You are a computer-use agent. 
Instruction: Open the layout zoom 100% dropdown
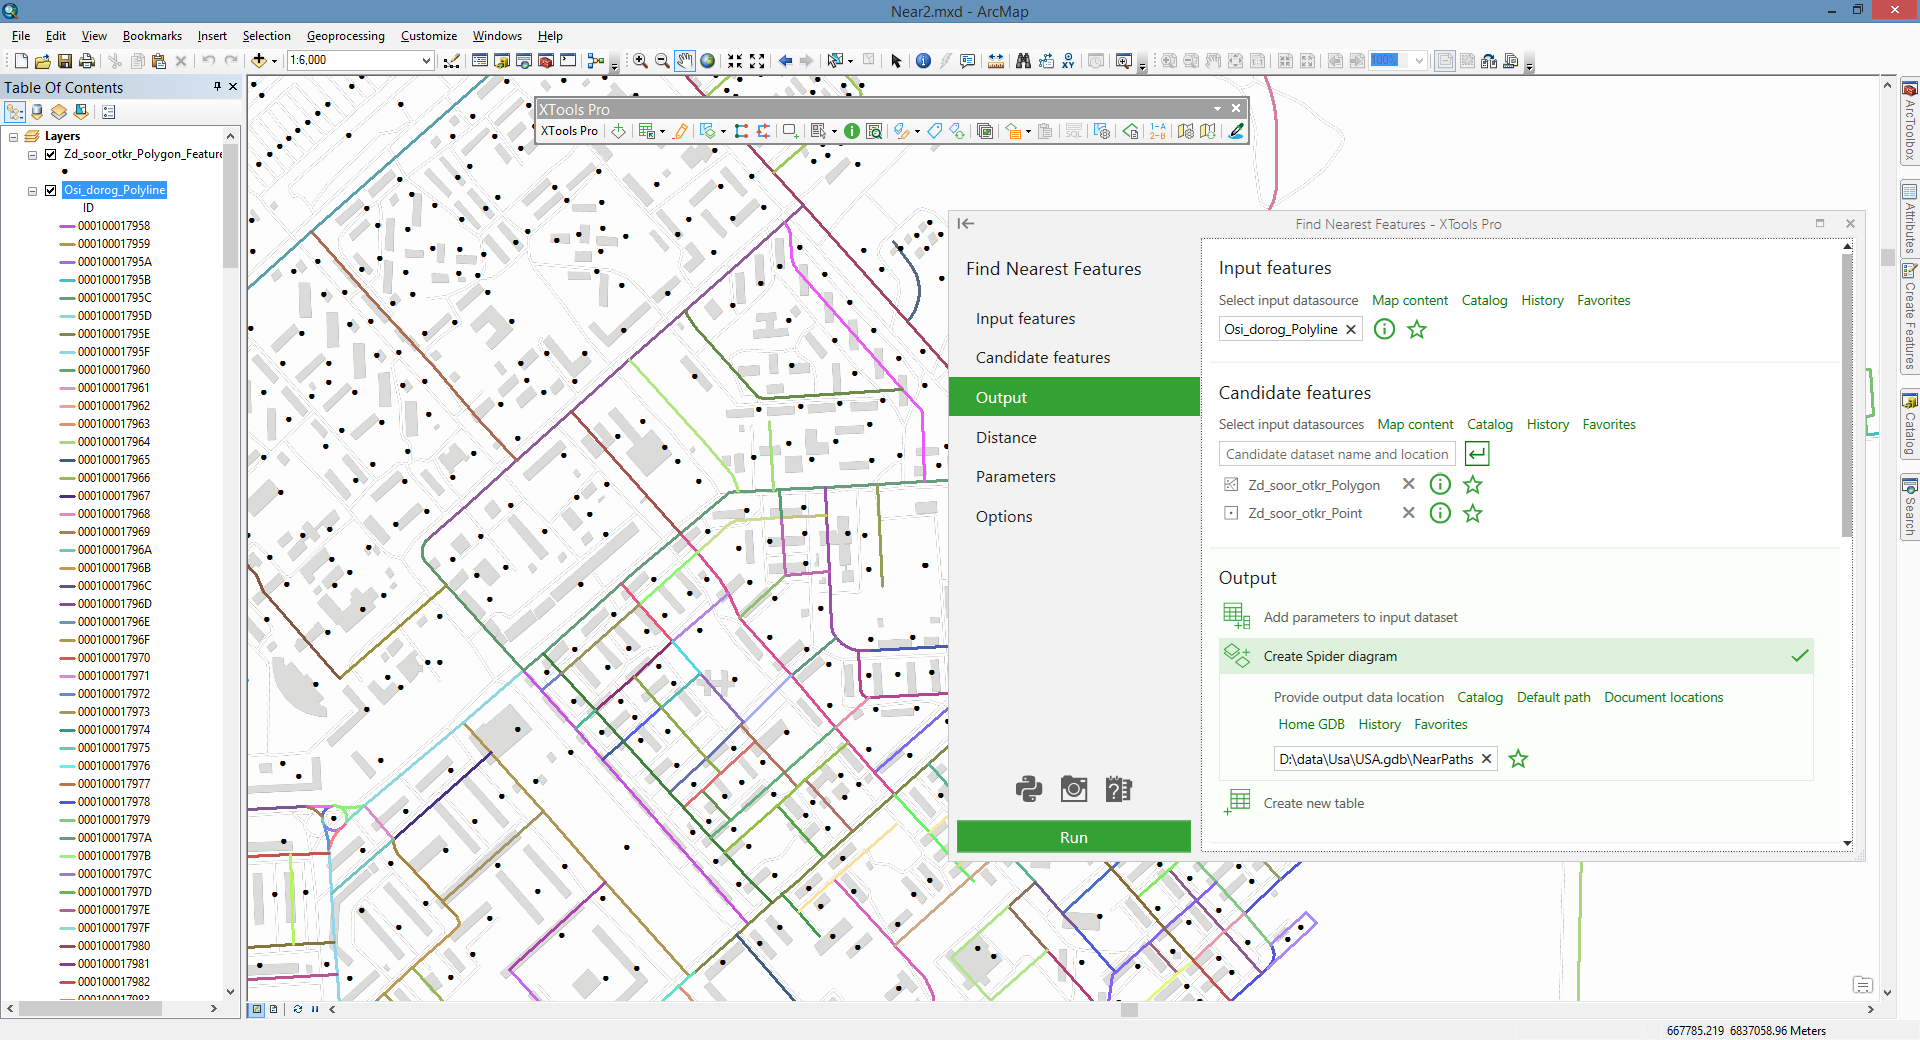click(x=1418, y=61)
